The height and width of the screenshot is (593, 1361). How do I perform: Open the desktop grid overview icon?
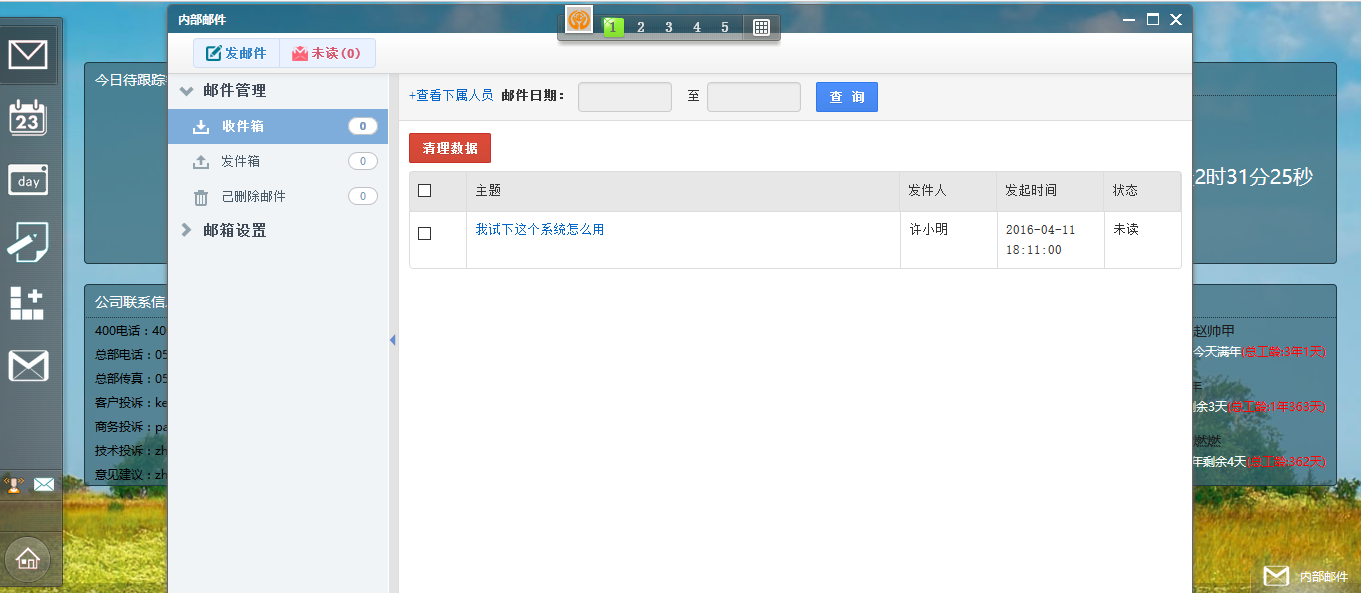point(761,27)
